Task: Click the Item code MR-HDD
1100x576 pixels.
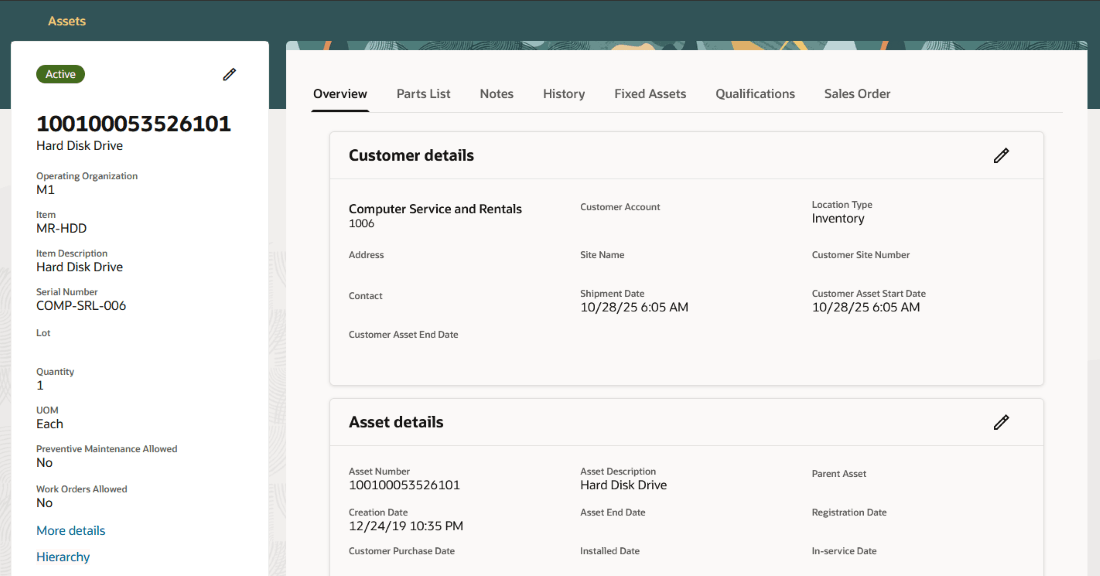Action: [x=63, y=227]
